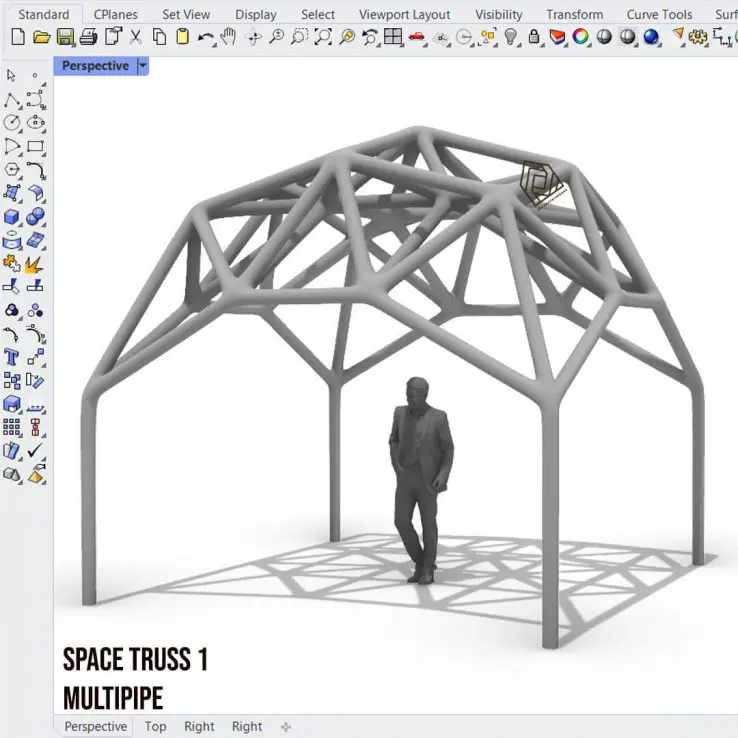Screen dimensions: 738x738
Task: Open the Perspective viewport dropdown arrow
Action: tap(142, 66)
